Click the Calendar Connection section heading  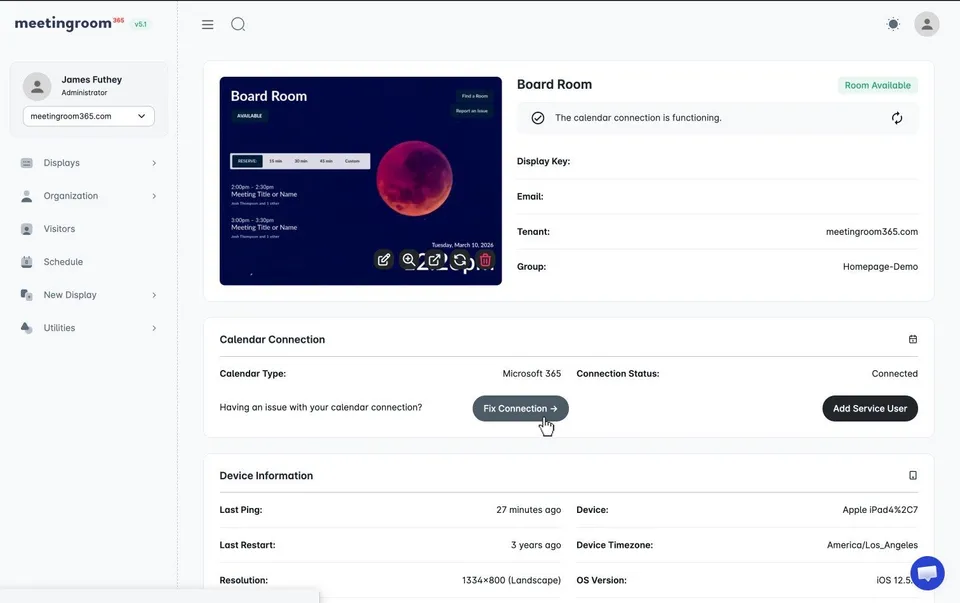click(x=272, y=340)
